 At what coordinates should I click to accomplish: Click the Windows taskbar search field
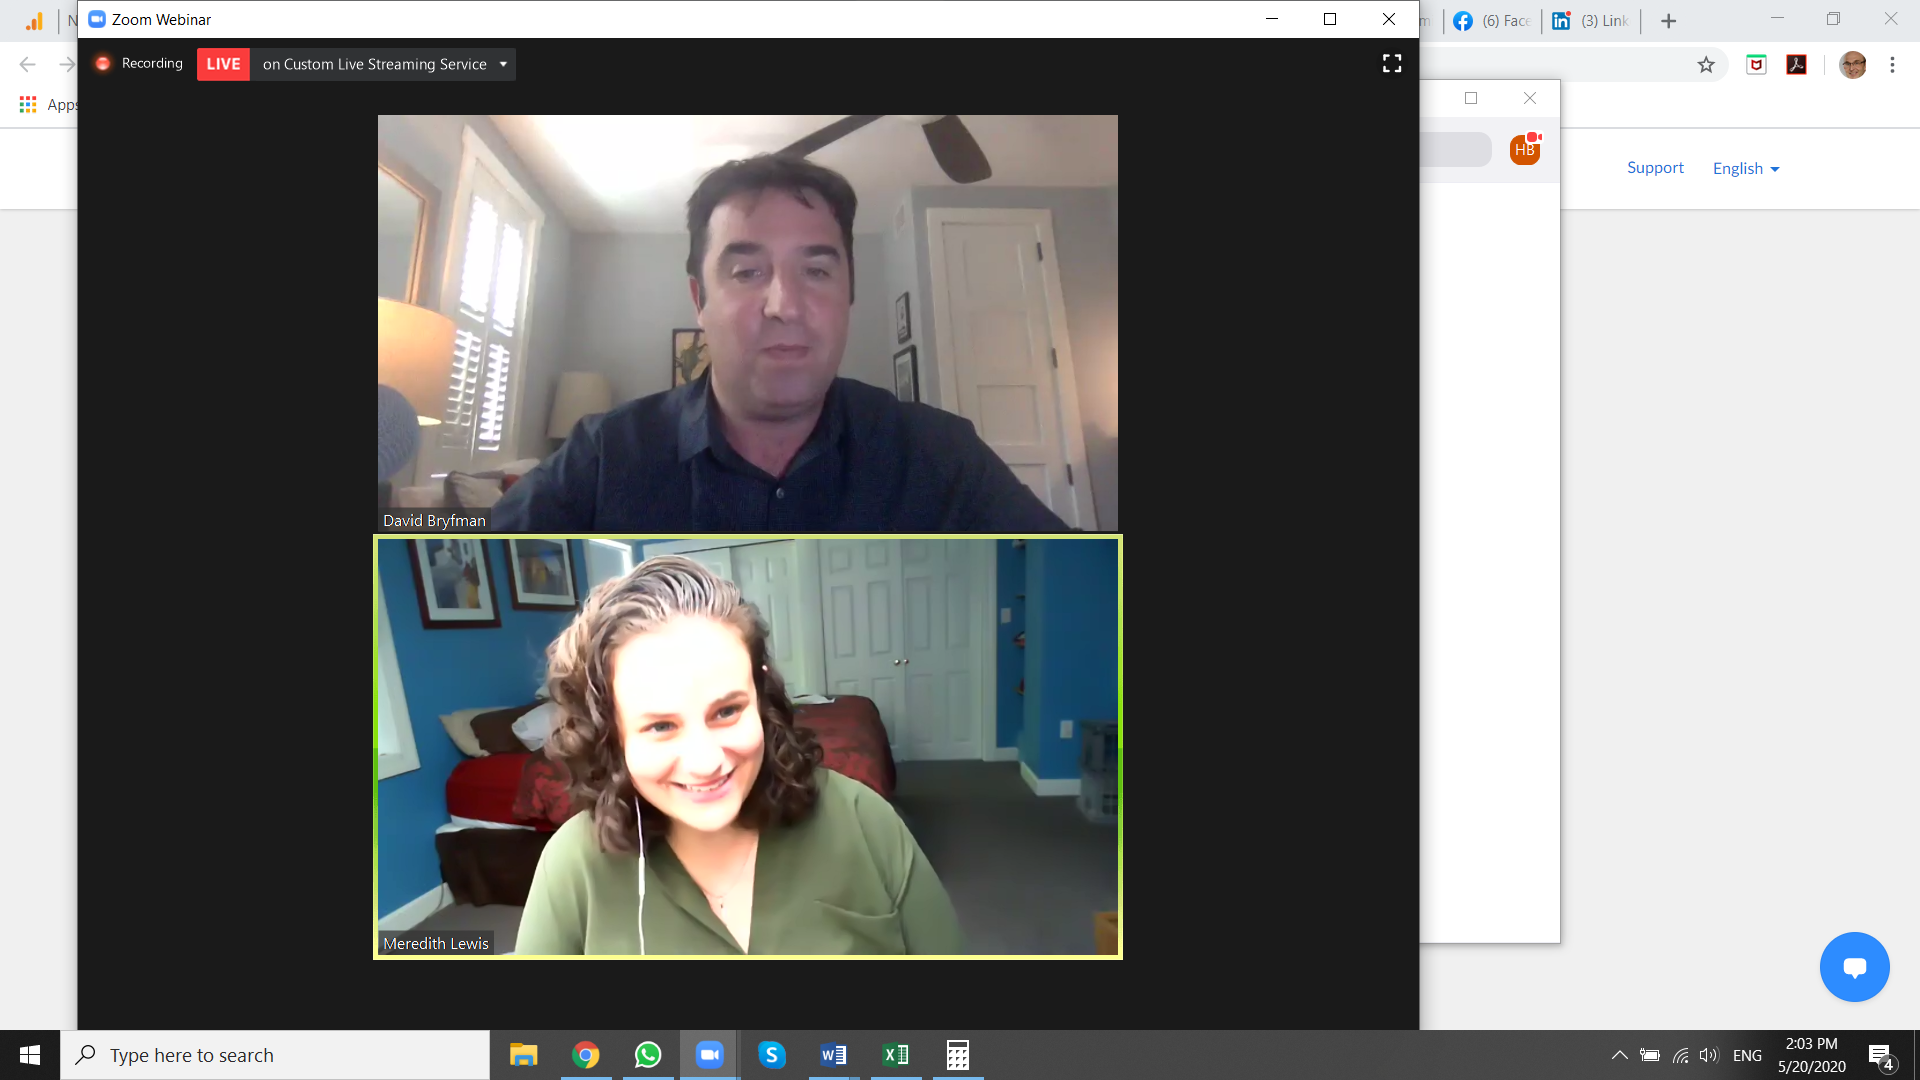275,1055
